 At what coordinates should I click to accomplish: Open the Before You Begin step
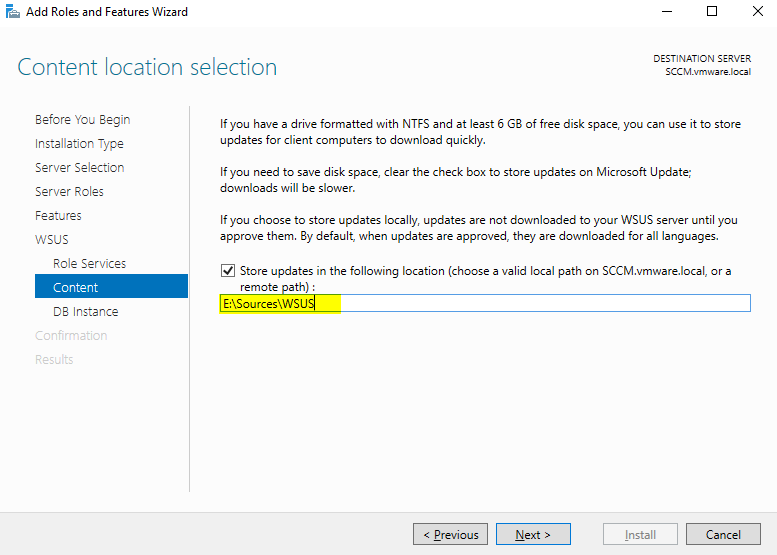tap(82, 119)
